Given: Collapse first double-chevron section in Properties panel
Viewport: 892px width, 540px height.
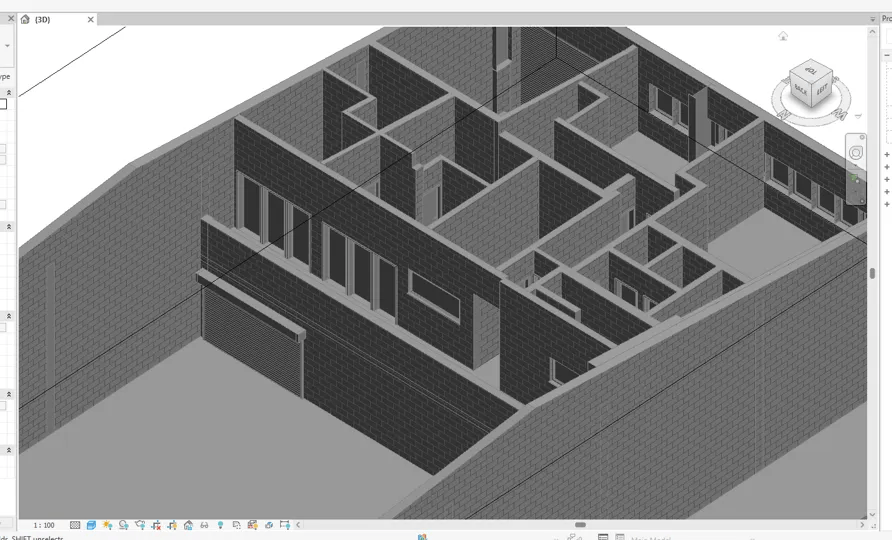Looking at the screenshot, I should point(9,92).
